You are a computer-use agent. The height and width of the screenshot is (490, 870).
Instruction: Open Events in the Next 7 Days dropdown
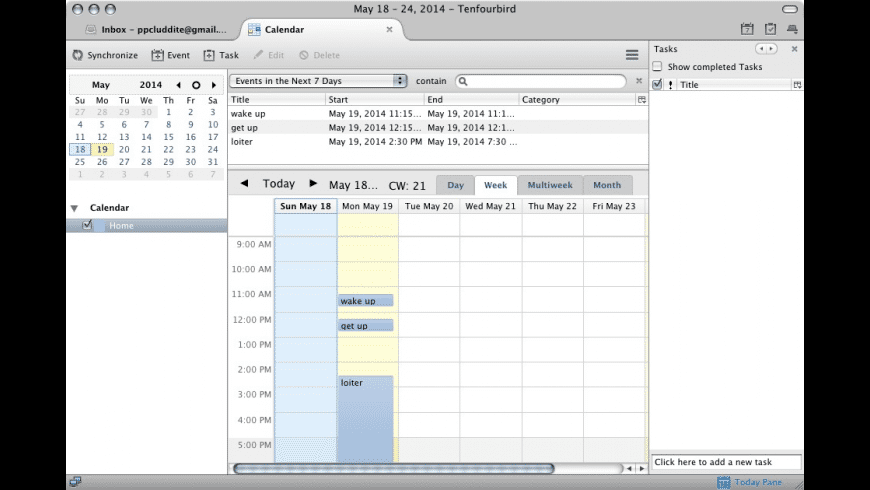point(318,81)
